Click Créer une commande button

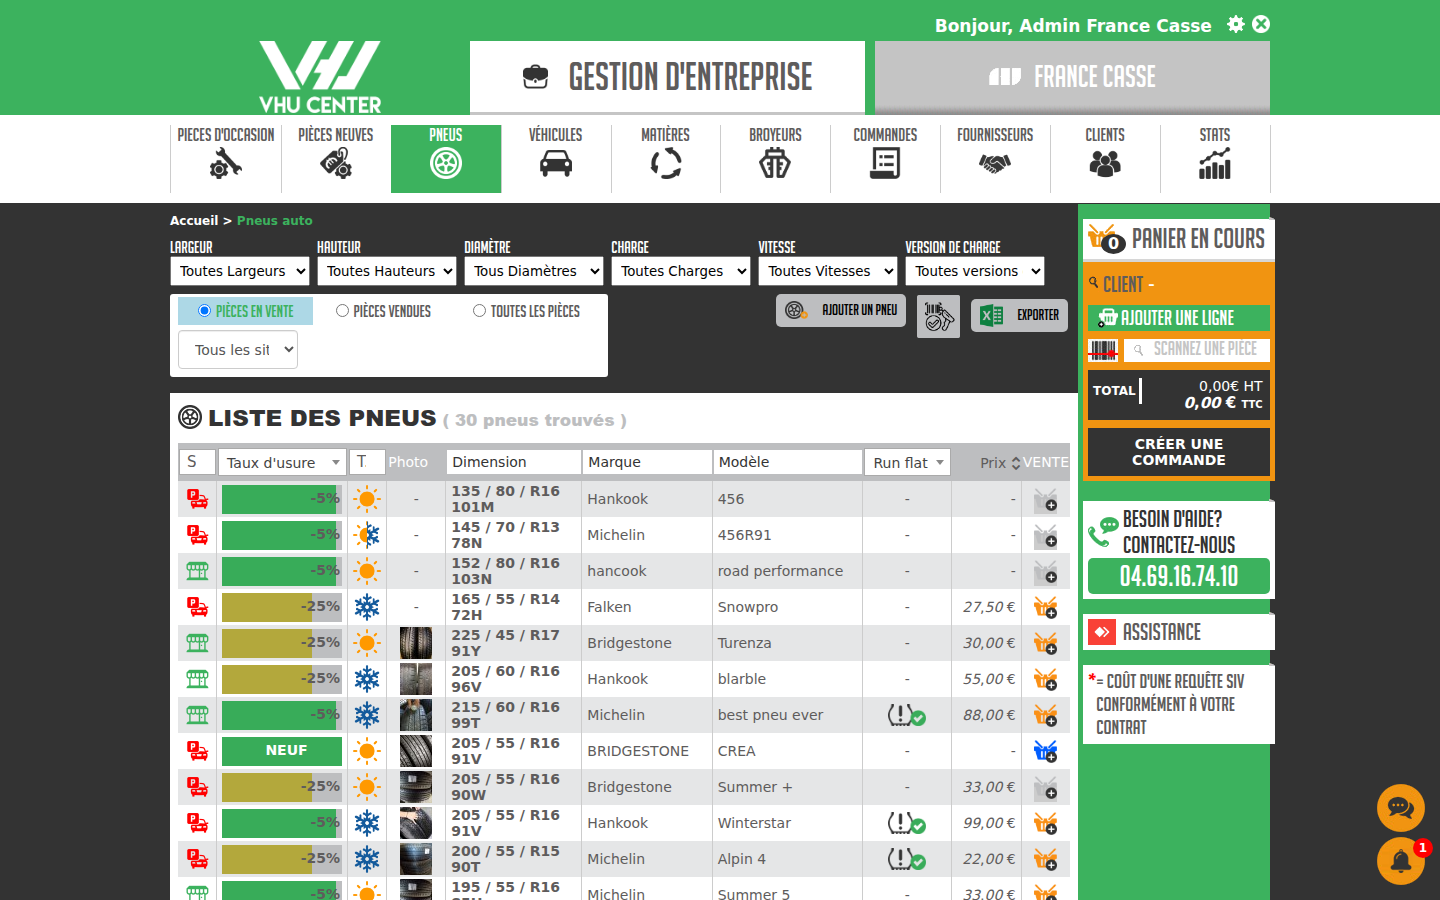tap(1179, 452)
